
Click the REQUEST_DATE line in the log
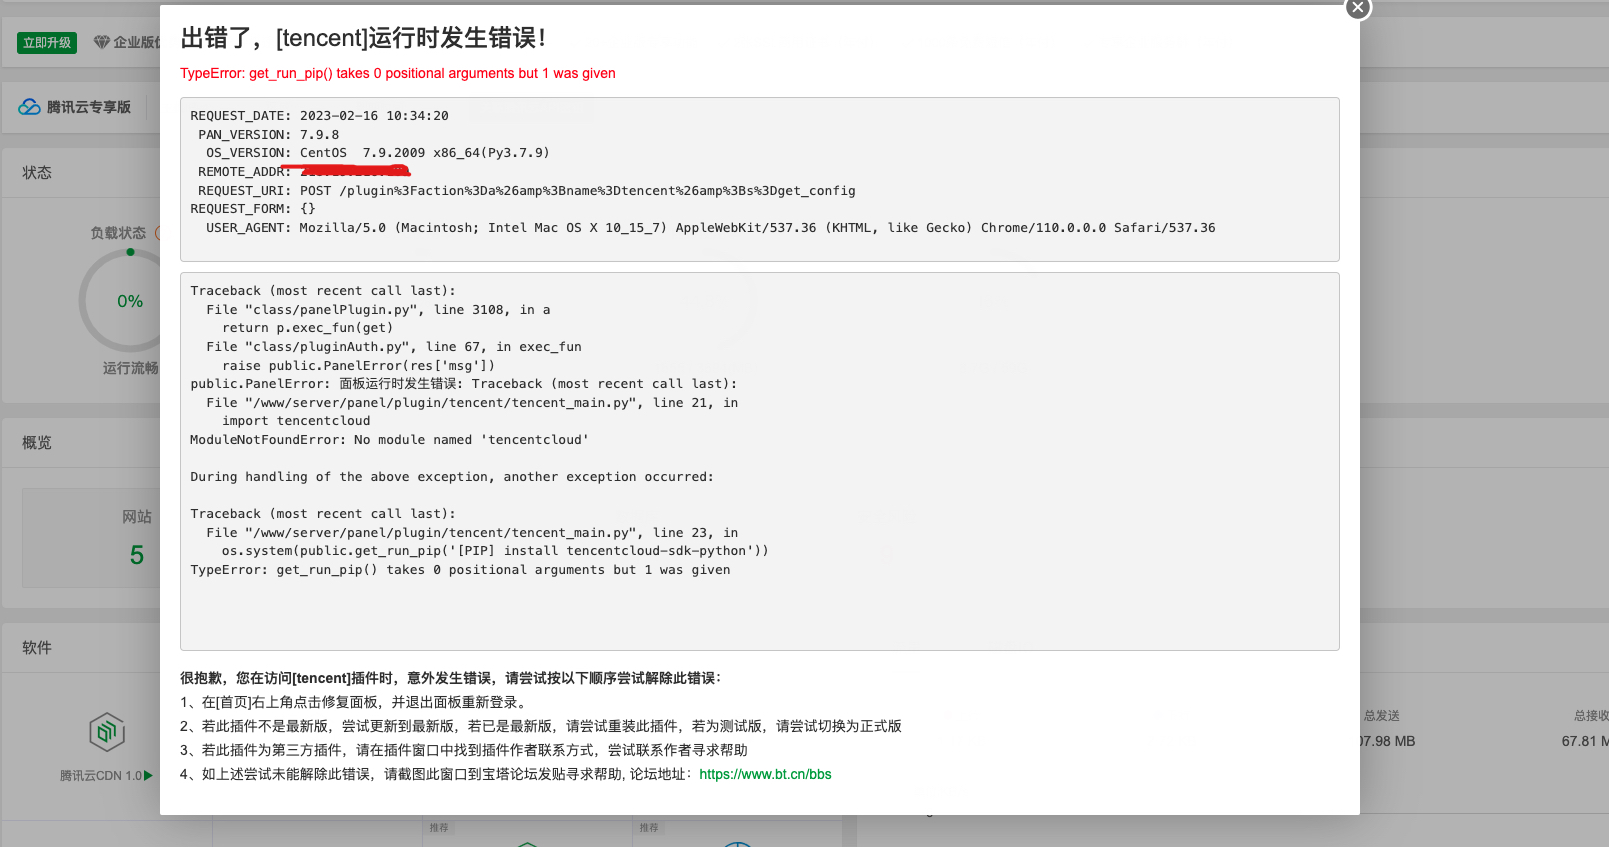pyautogui.click(x=320, y=116)
